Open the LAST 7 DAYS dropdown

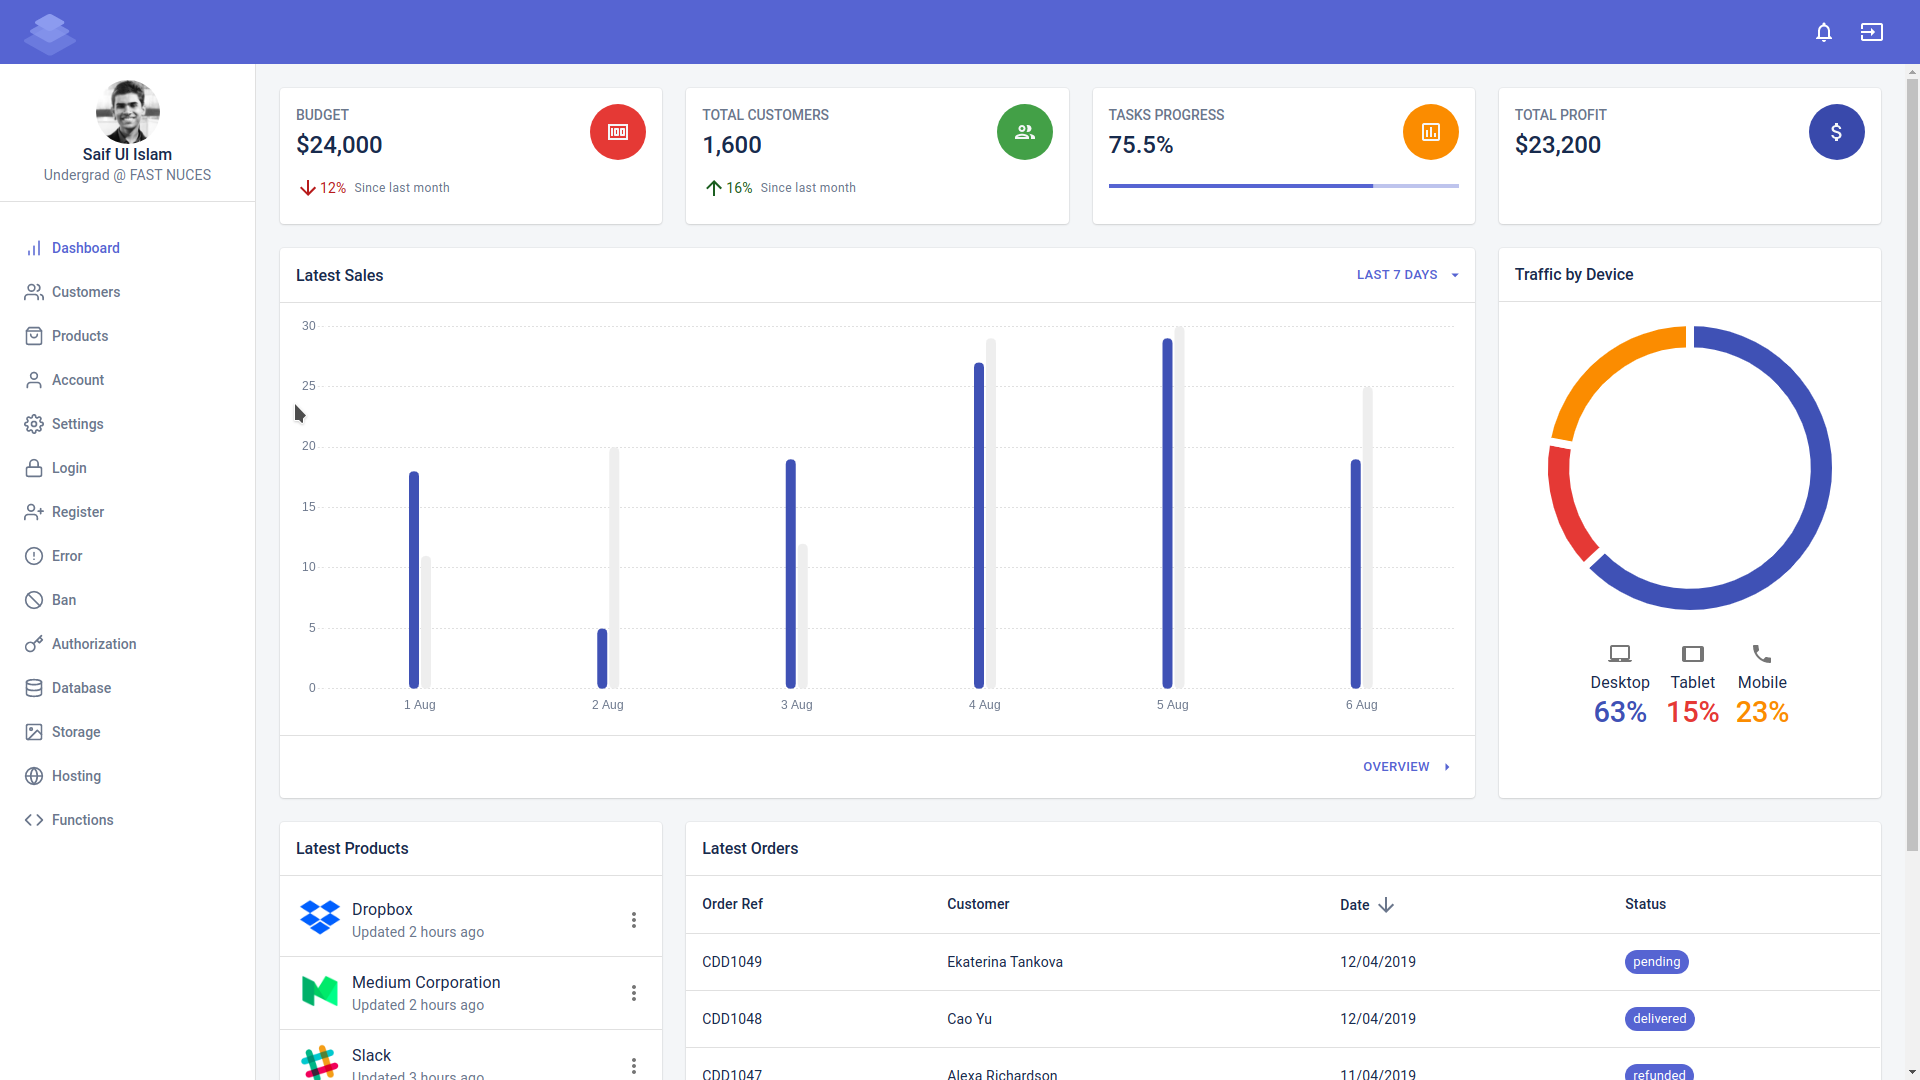click(x=1407, y=275)
